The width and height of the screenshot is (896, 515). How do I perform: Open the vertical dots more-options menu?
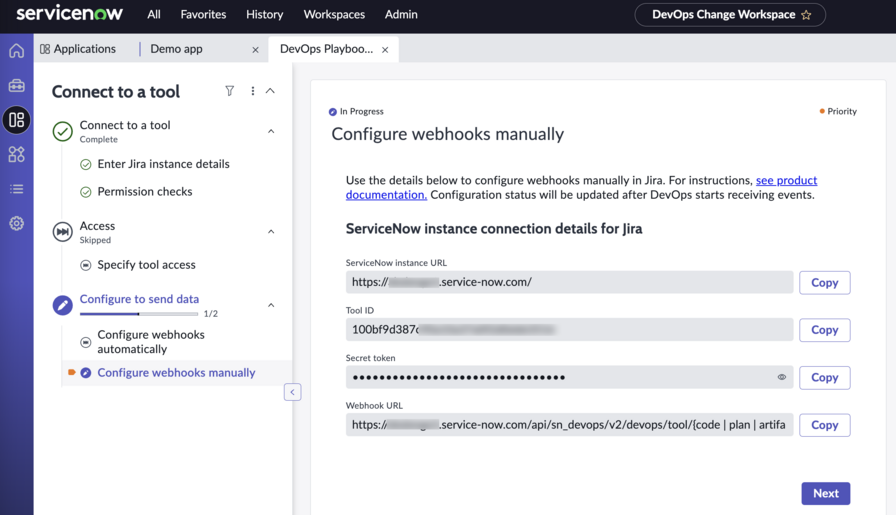253,91
